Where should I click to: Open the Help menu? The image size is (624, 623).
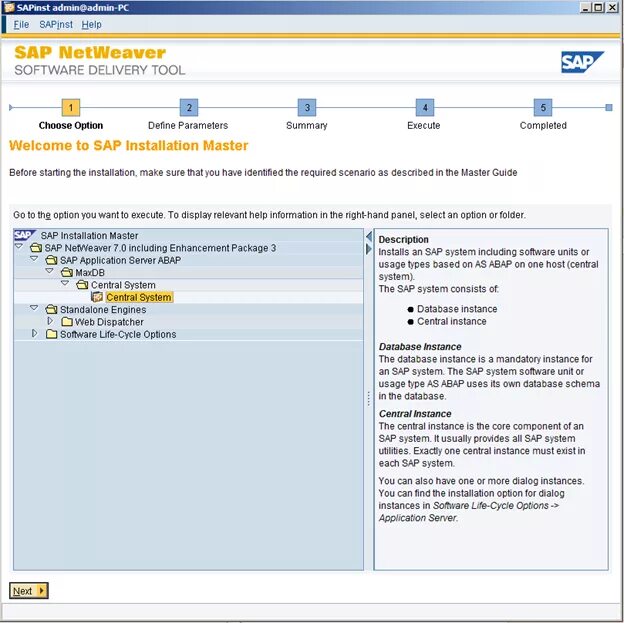[92, 25]
